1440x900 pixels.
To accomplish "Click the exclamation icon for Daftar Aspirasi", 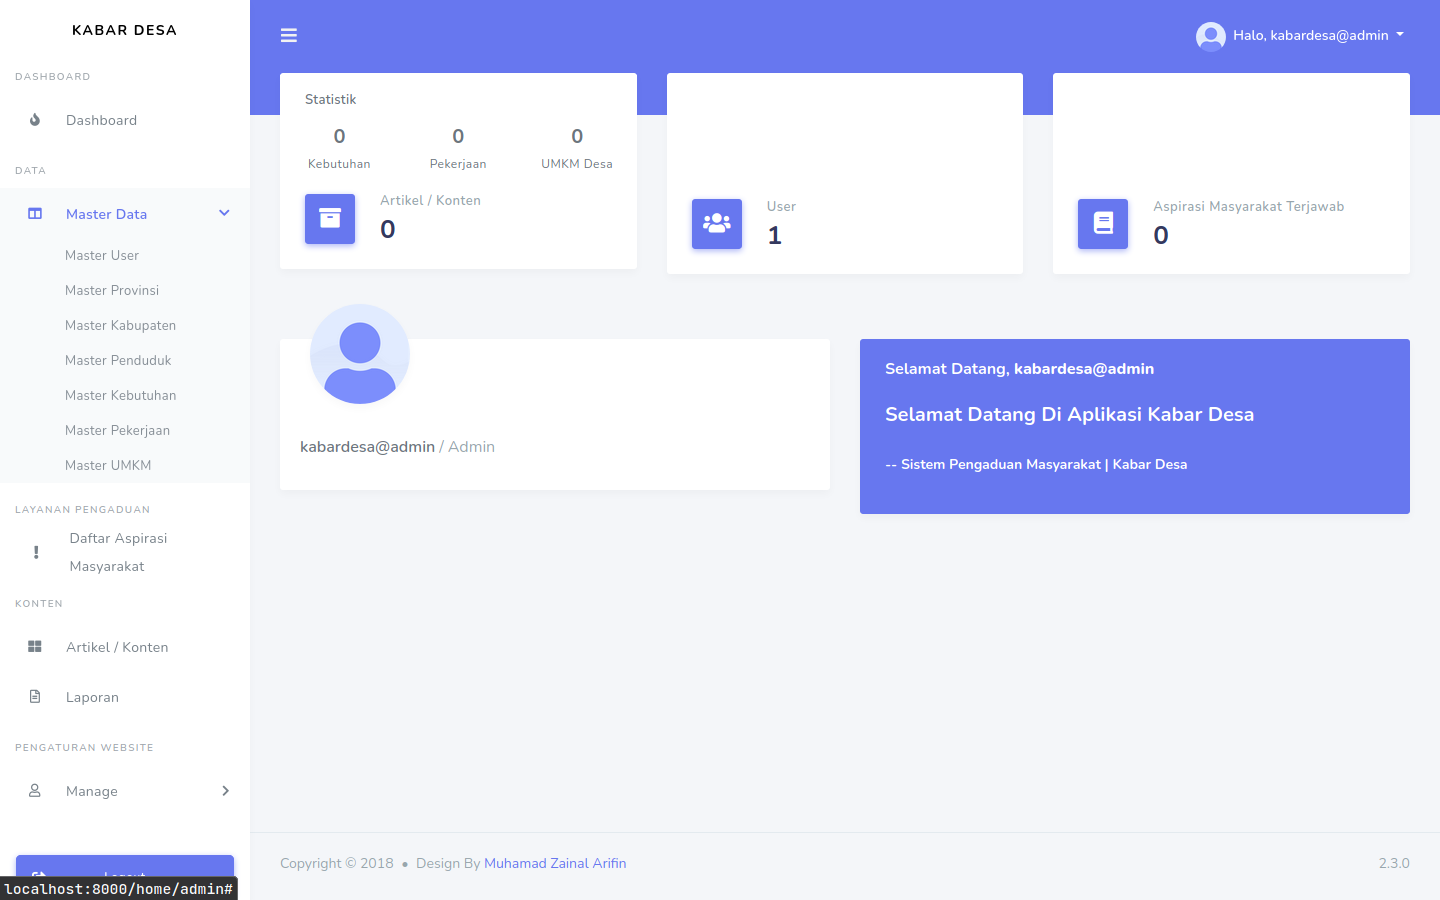I will tap(36, 552).
